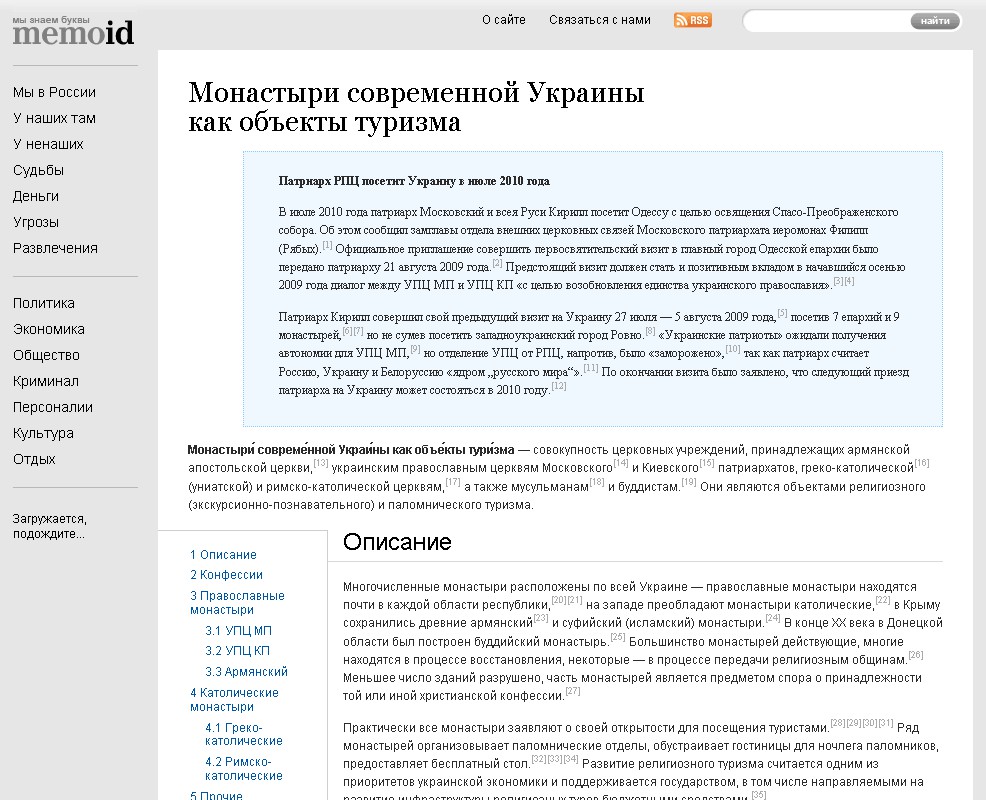986x800 pixels.
Task: Jump to 4 Католические монастыри
Action: (234, 699)
